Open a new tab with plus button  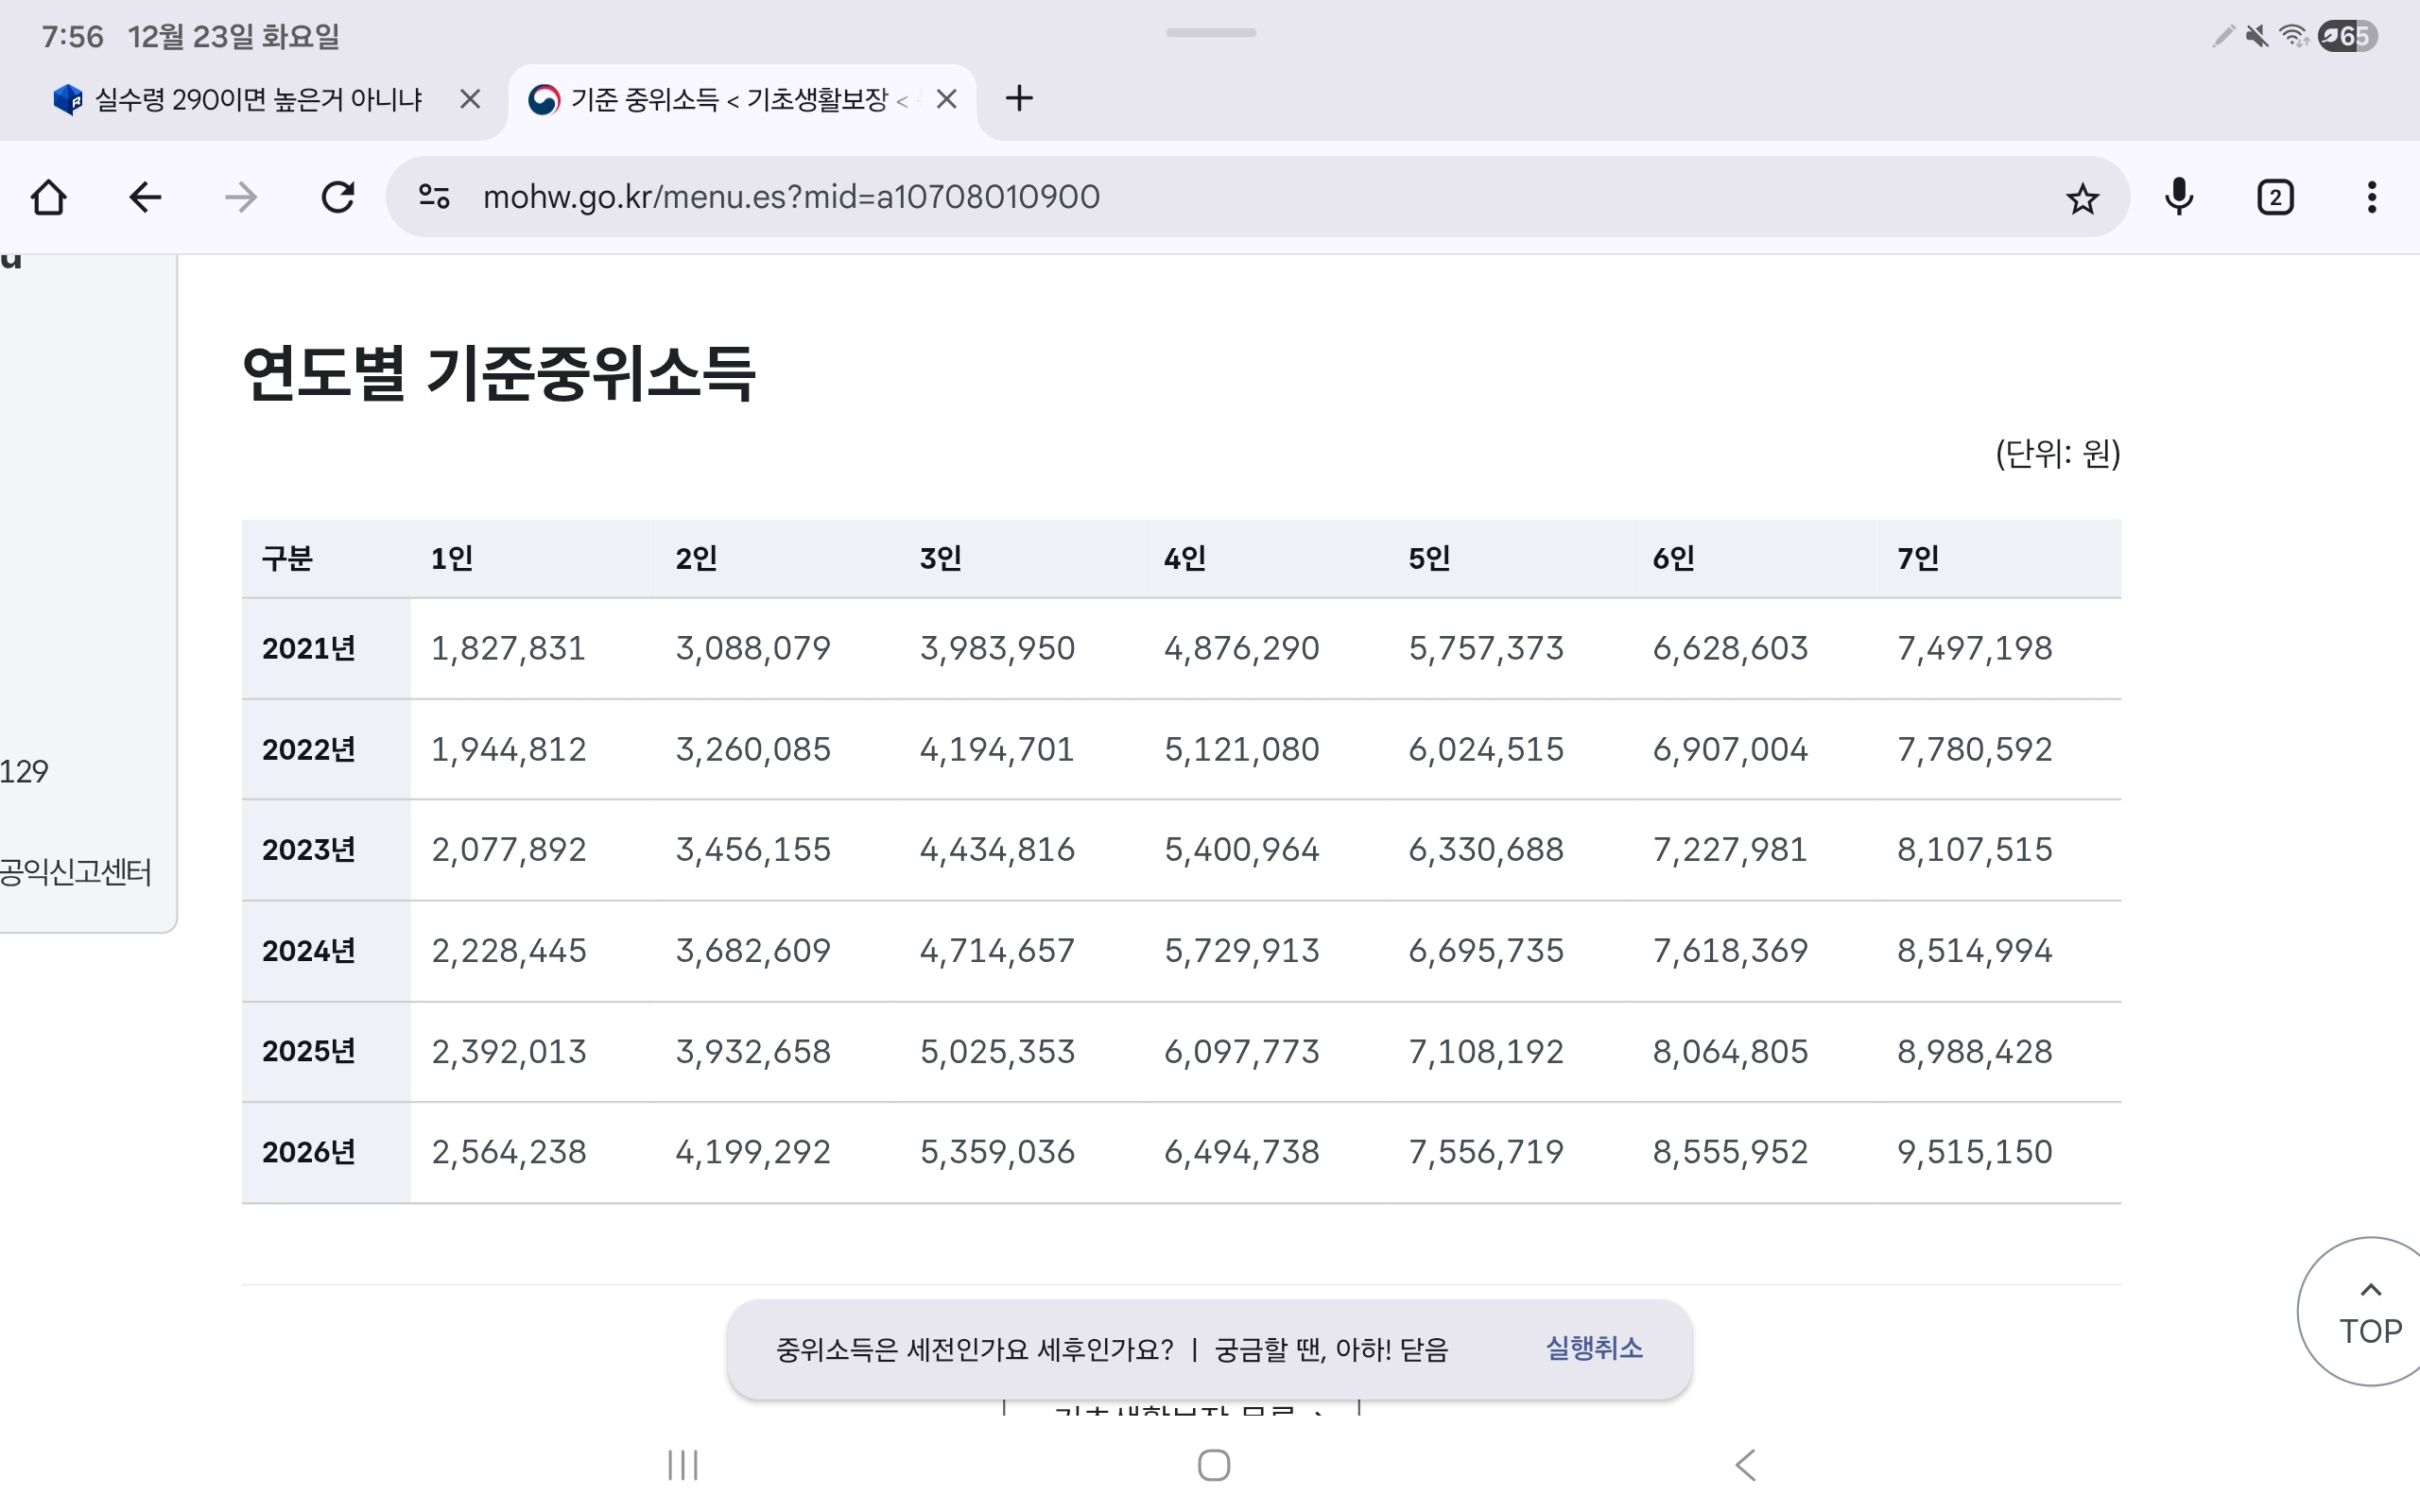1018,99
